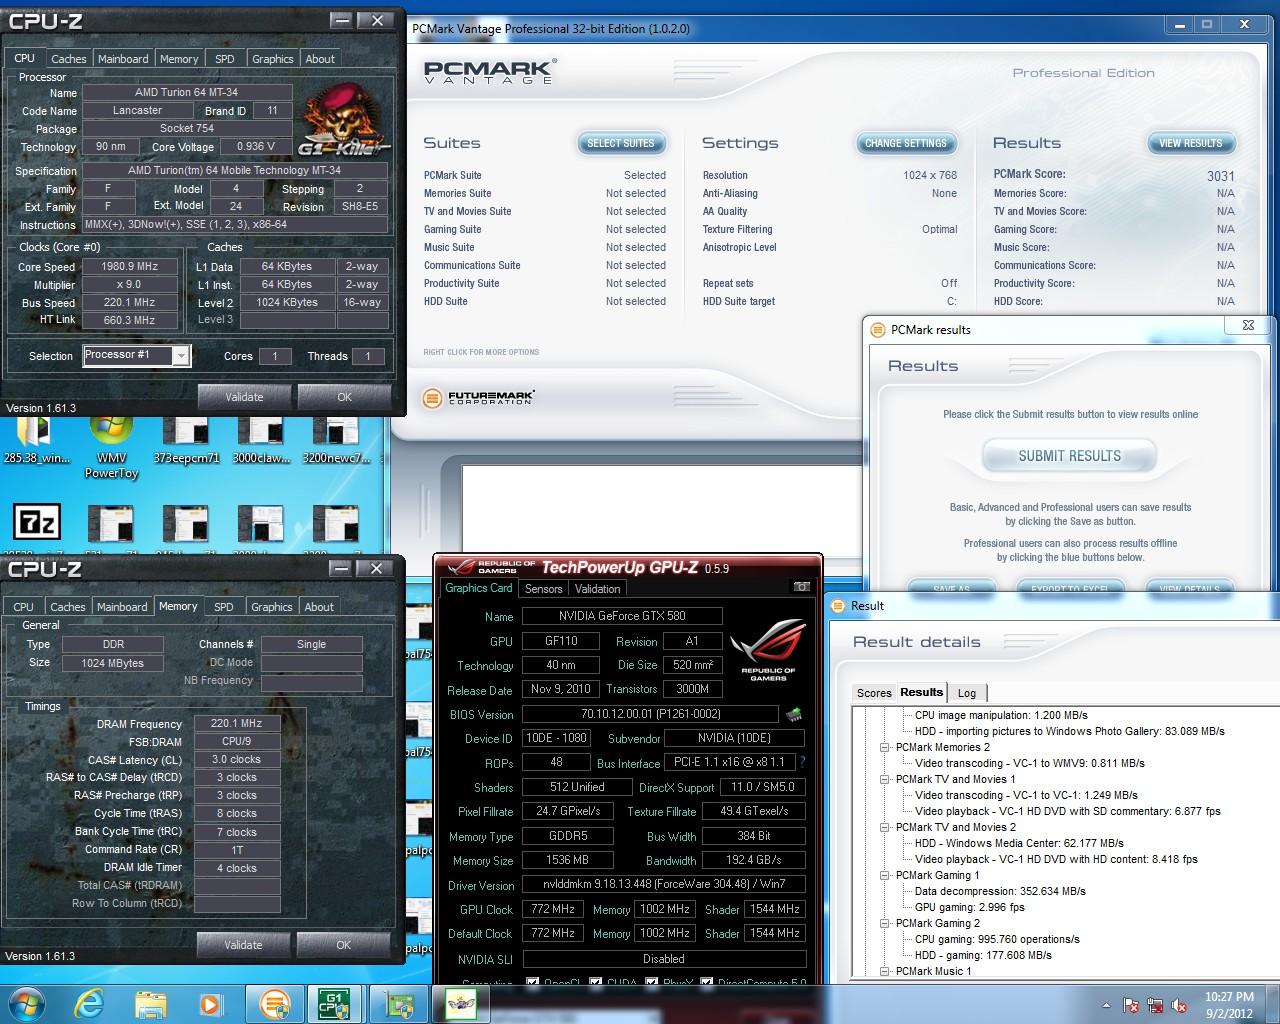Open the 7z archive desktop icon
The image size is (1280, 1024).
36,522
